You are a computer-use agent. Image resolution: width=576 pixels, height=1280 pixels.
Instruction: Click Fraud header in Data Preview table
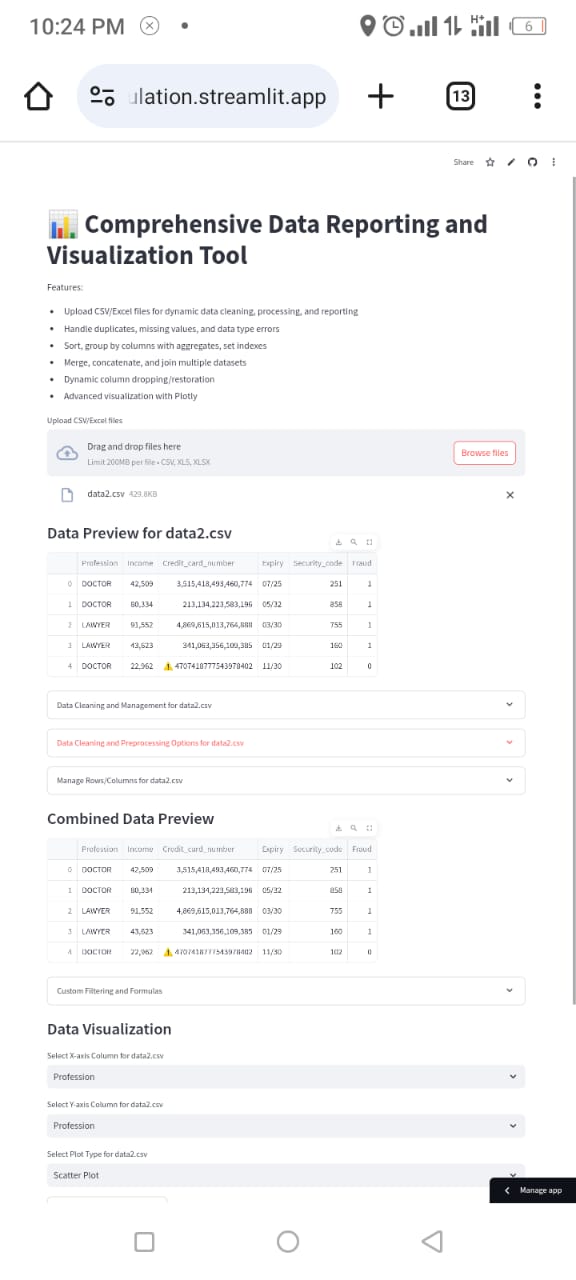[x=362, y=563]
